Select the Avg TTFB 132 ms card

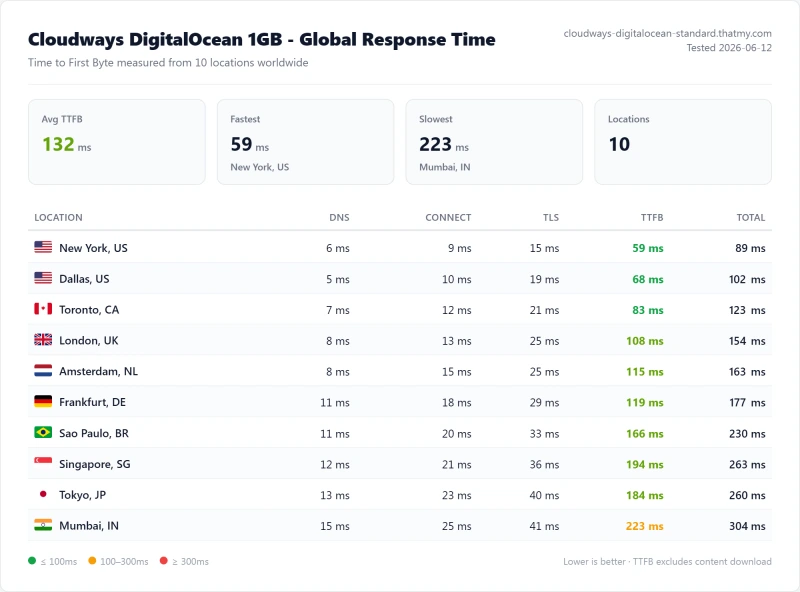pos(117,142)
